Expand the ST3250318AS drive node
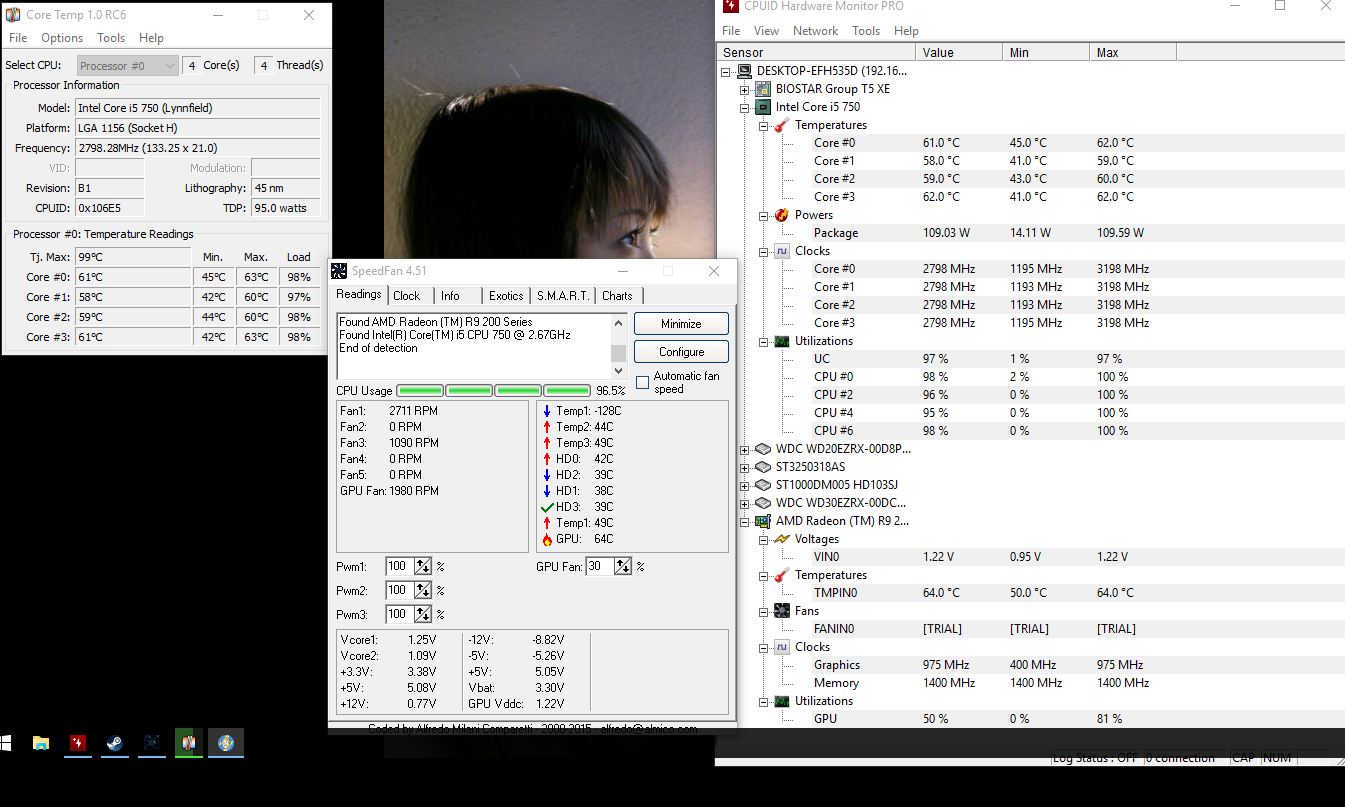This screenshot has height=807, width=1345. [x=744, y=467]
